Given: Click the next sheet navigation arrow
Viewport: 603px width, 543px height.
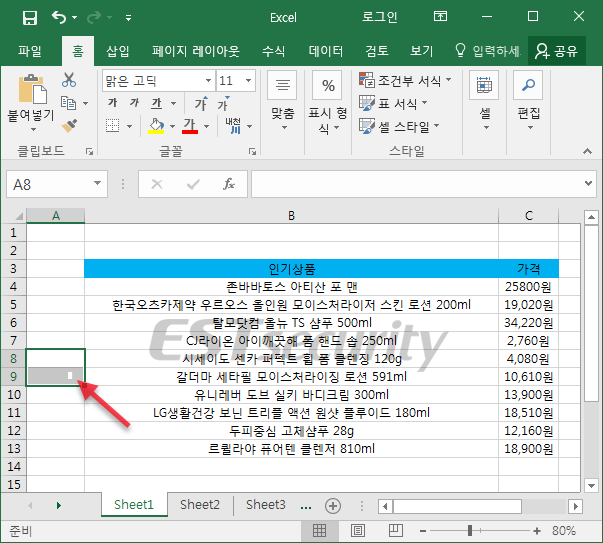Looking at the screenshot, I should (58, 505).
